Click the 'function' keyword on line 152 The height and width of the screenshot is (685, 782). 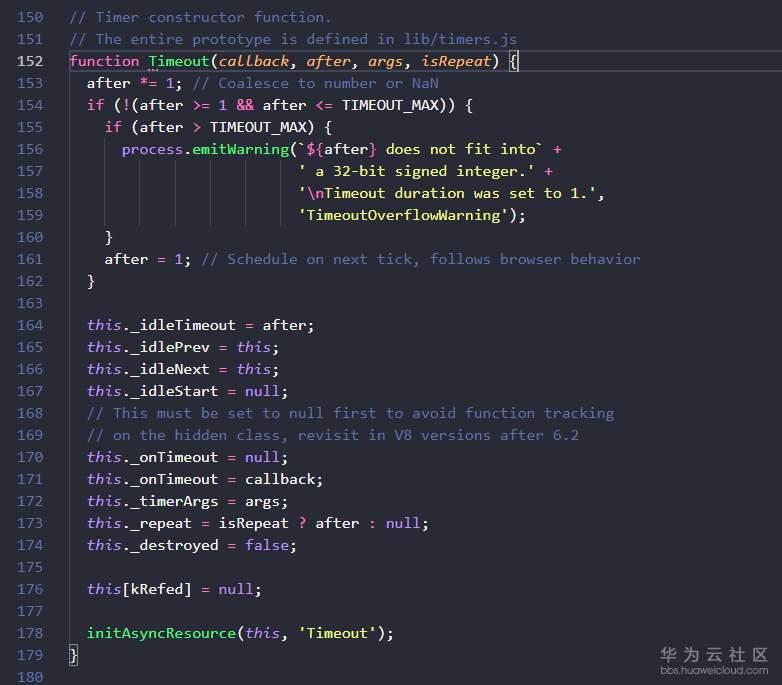coord(104,61)
